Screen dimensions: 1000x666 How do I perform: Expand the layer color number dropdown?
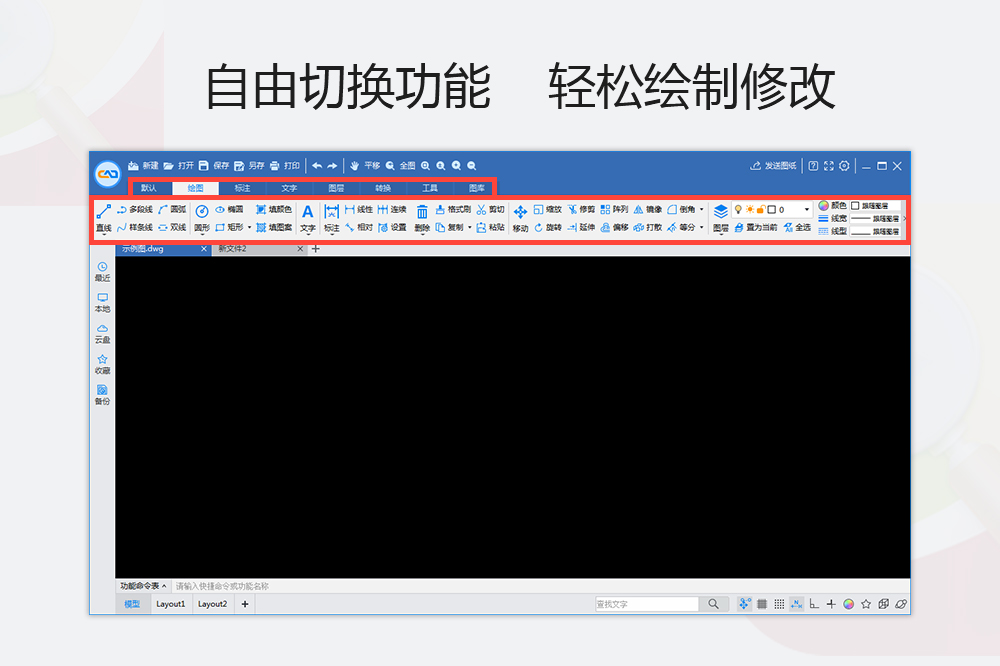[x=808, y=209]
